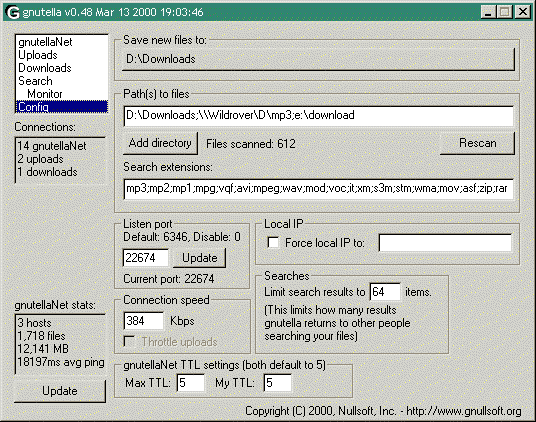Open the Search section

point(62,81)
